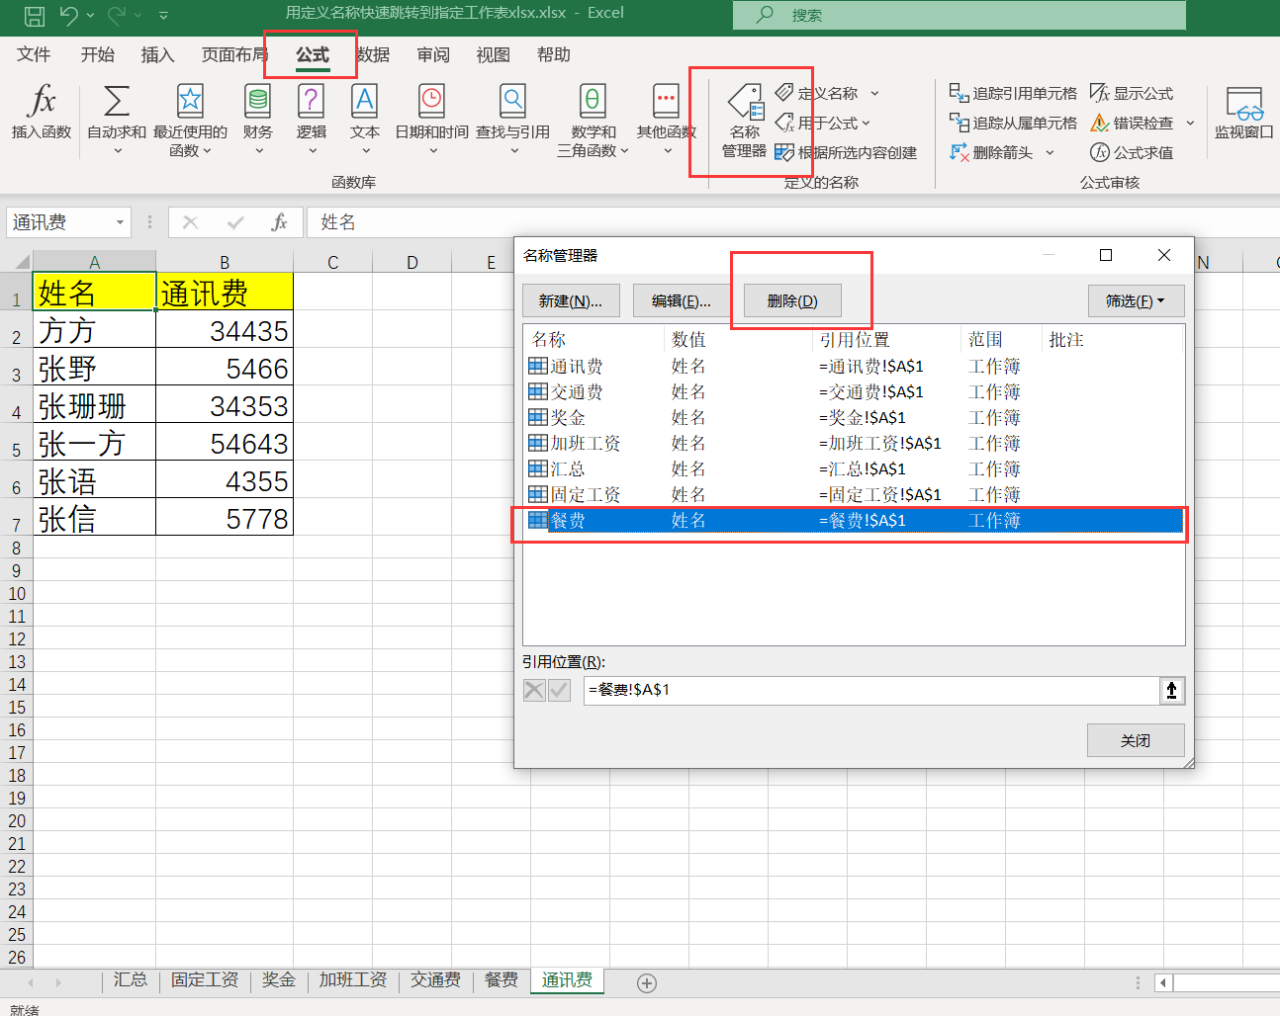The width and height of the screenshot is (1280, 1016).
Task: Click Create from Selection (根据所选内容创建)
Action: 846,152
